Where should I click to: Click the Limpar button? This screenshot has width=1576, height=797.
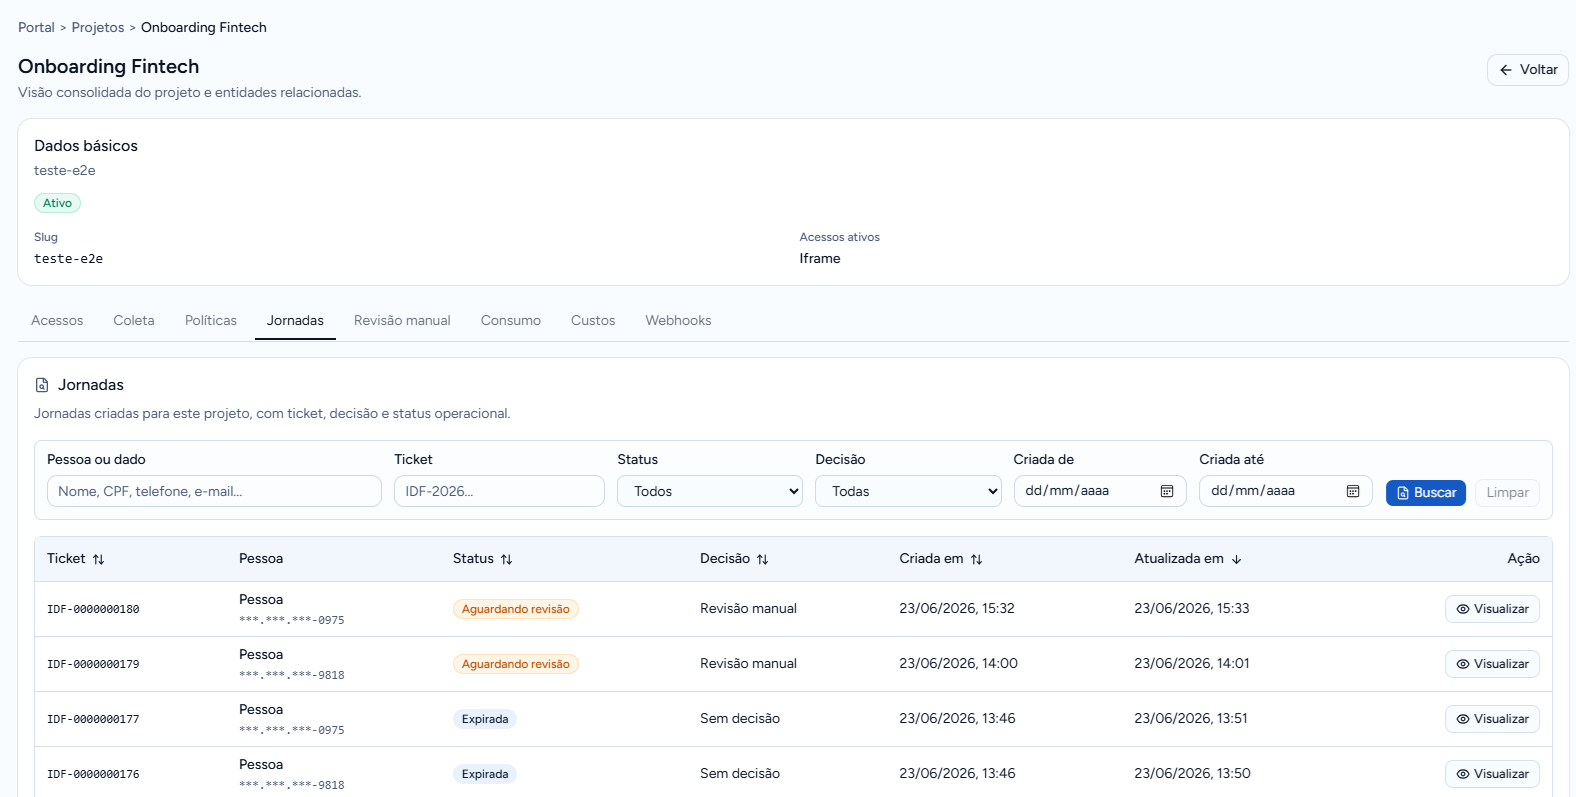tap(1507, 493)
